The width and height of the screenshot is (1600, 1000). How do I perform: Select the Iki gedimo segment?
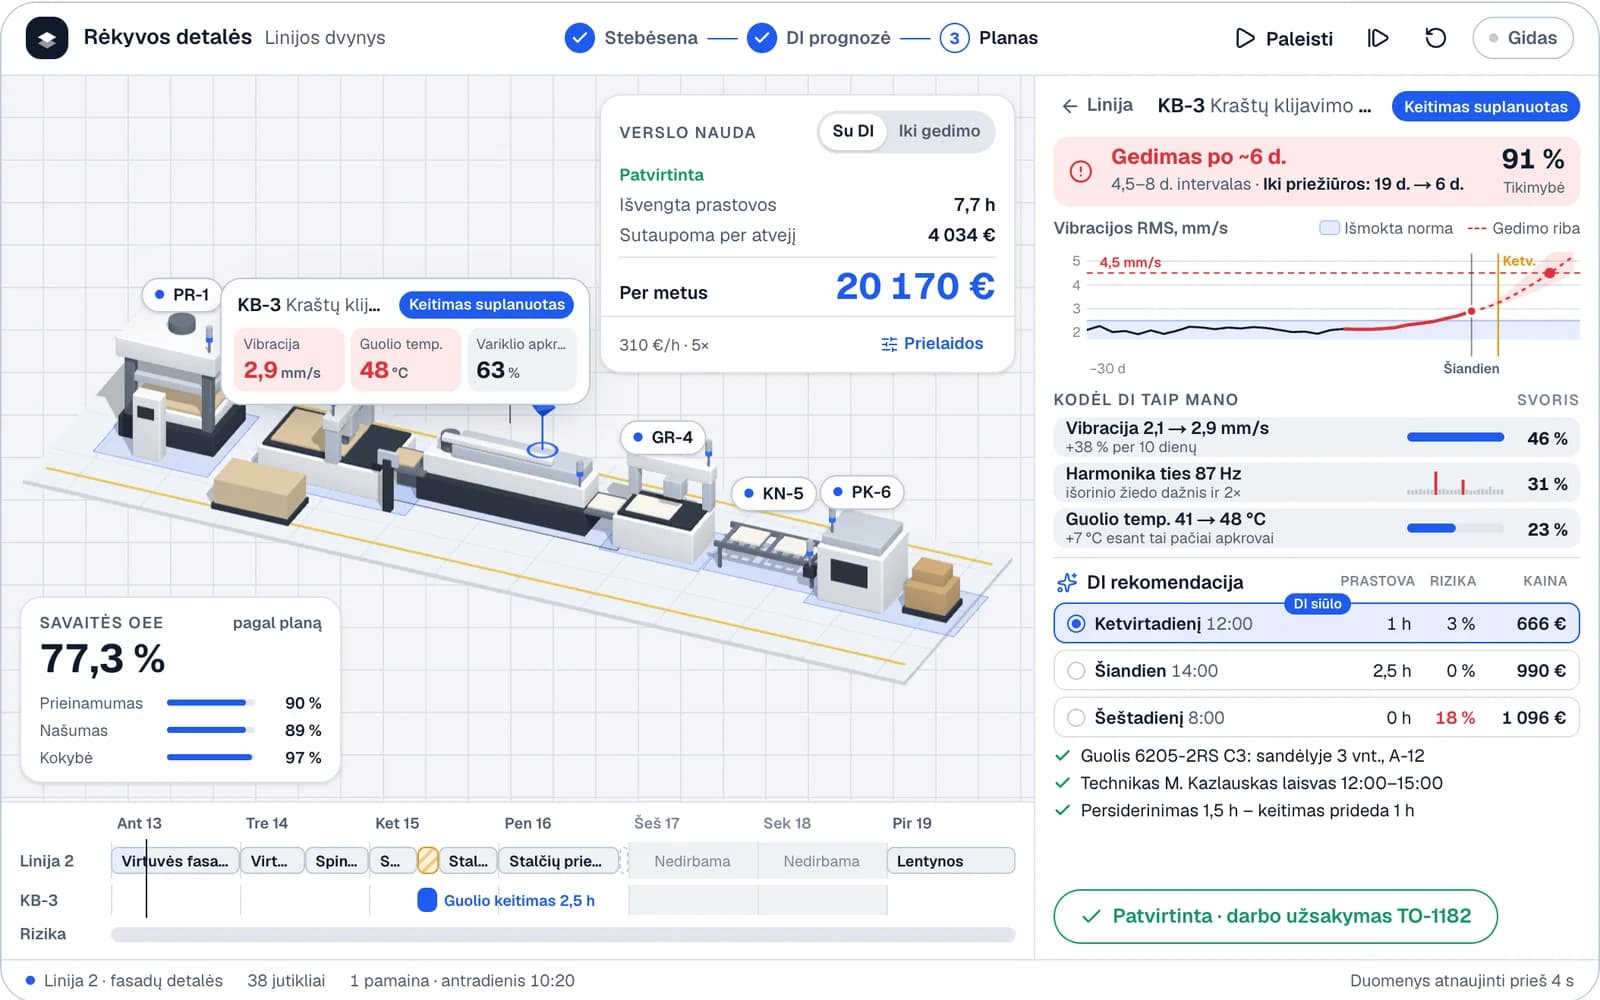click(939, 131)
